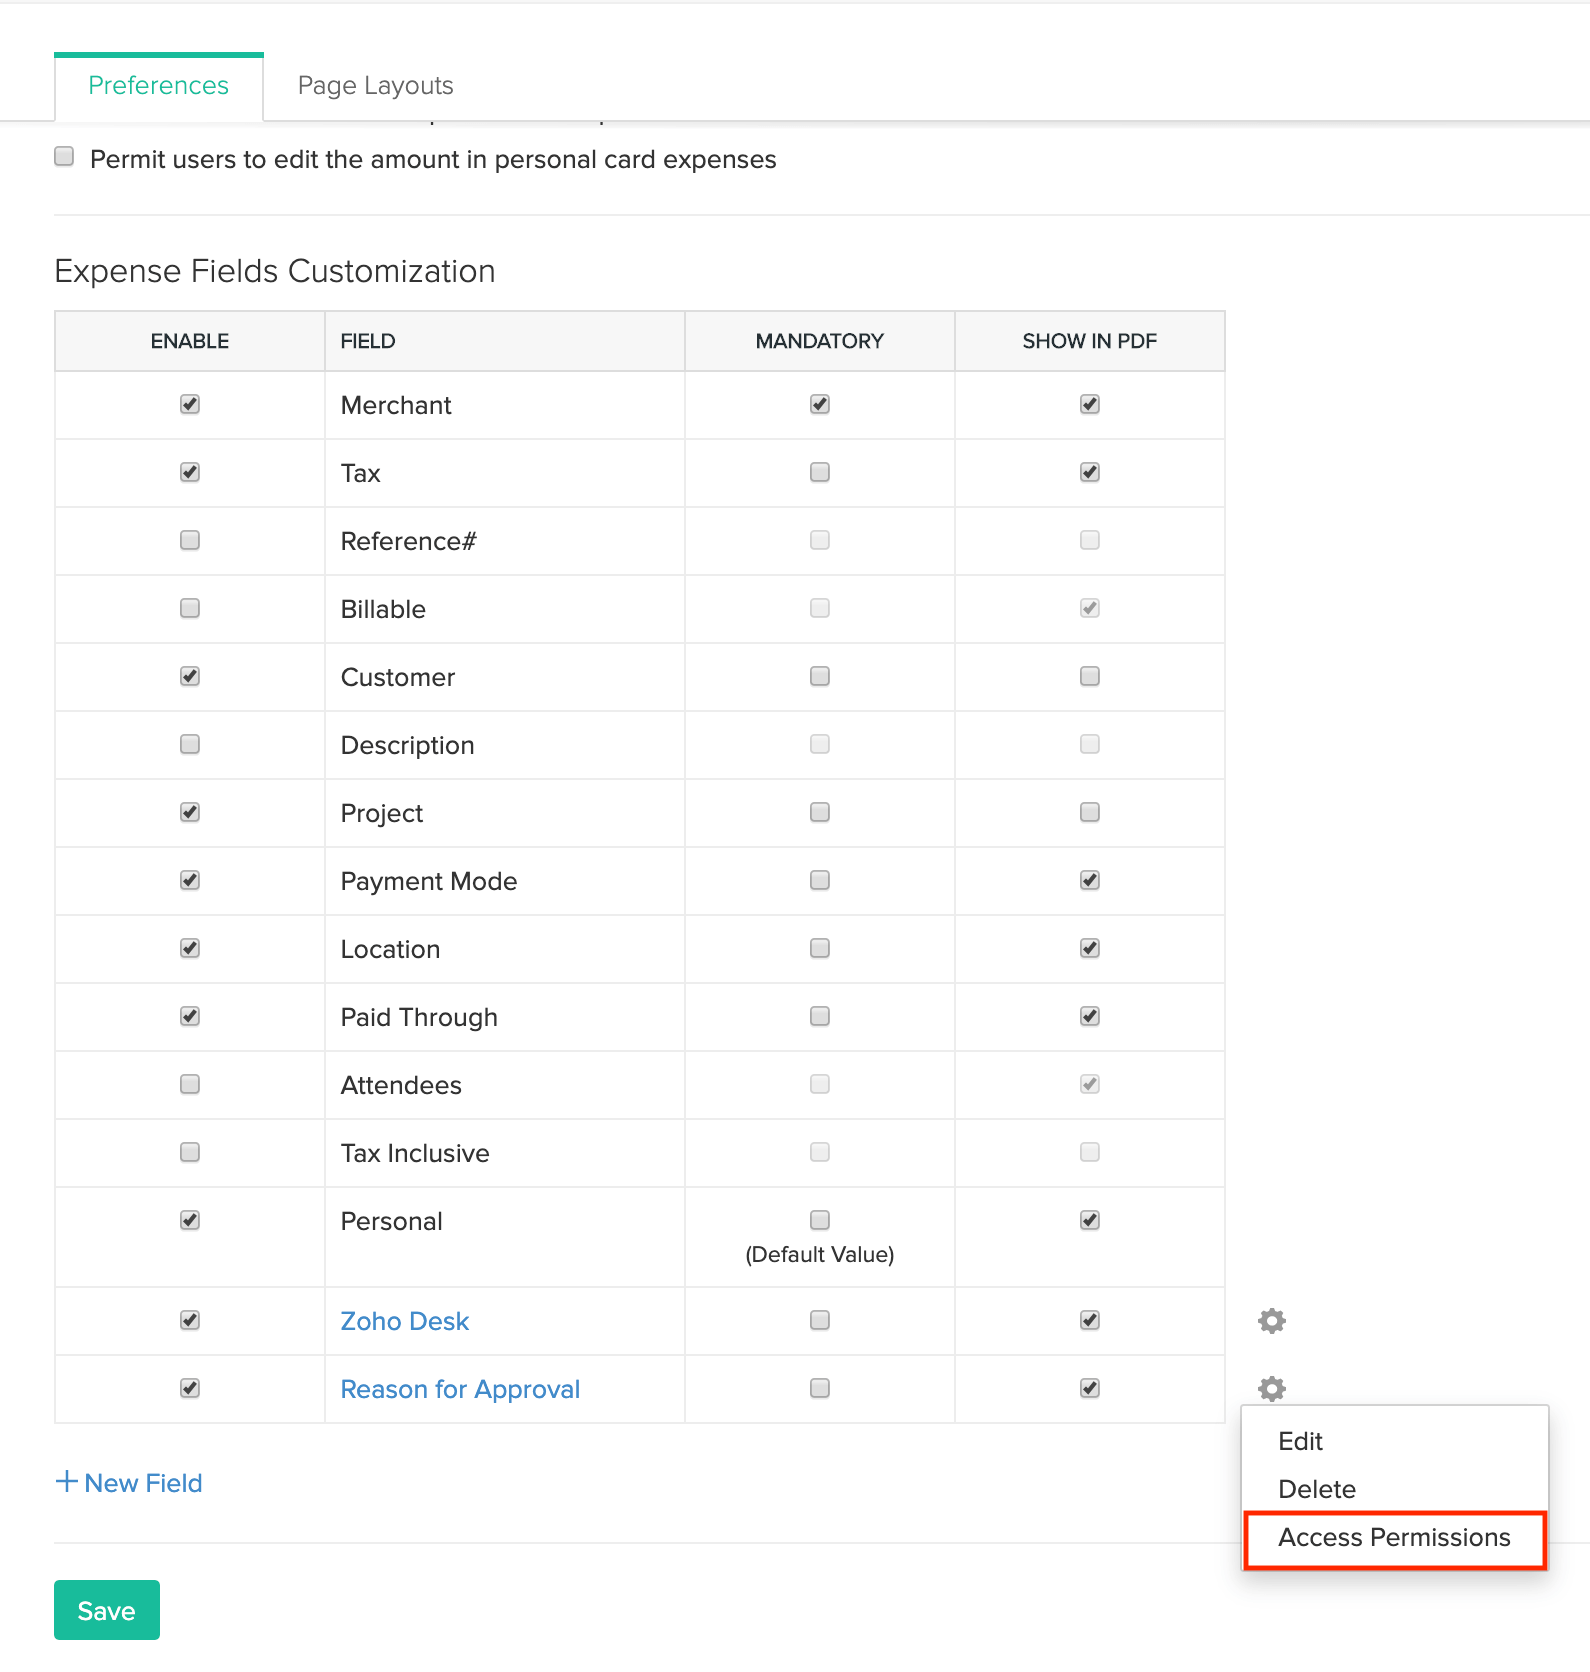Viewport: 1590px width, 1672px height.
Task: Choose Edit in the gear dropdown
Action: 1300,1441
